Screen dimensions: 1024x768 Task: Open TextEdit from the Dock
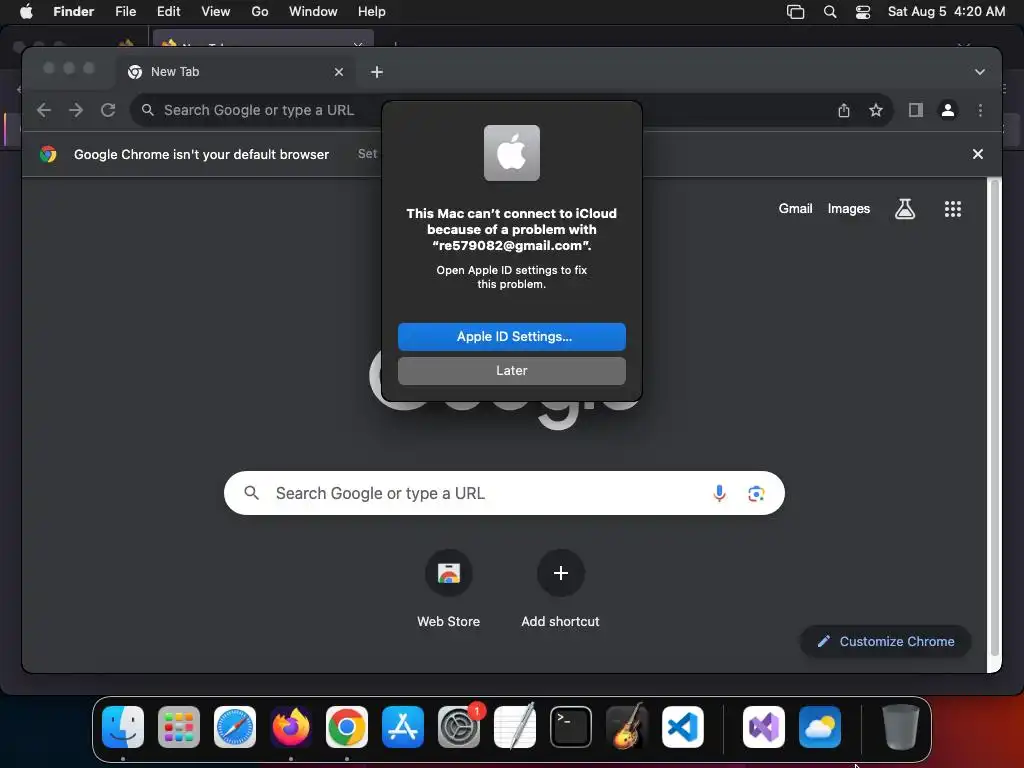(515, 727)
